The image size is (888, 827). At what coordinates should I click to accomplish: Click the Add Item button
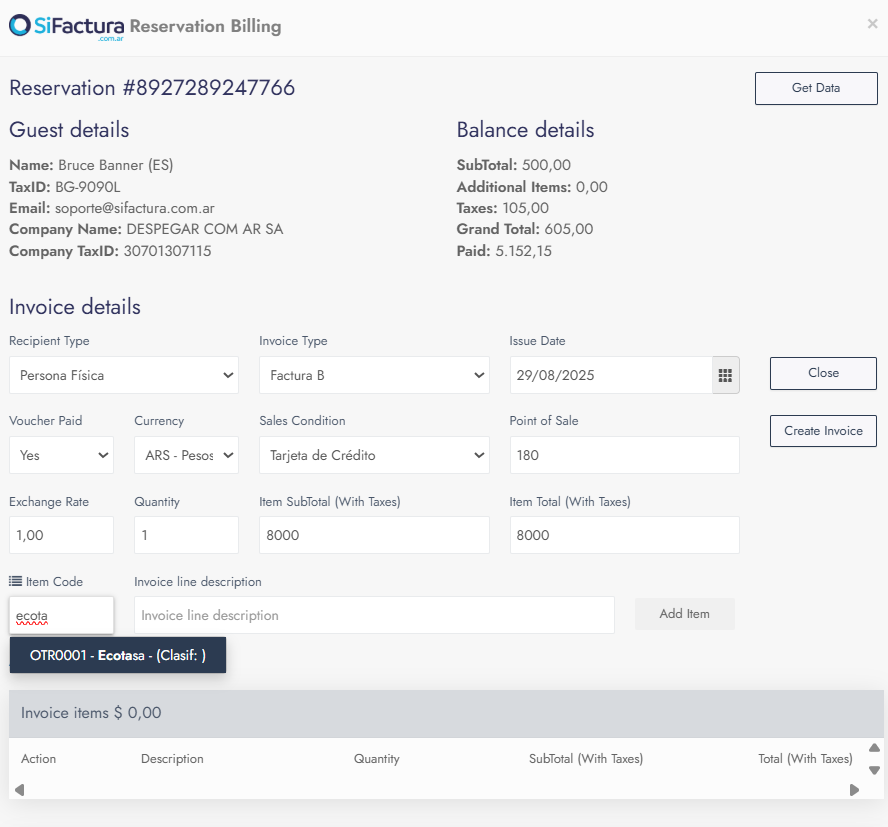coord(685,614)
